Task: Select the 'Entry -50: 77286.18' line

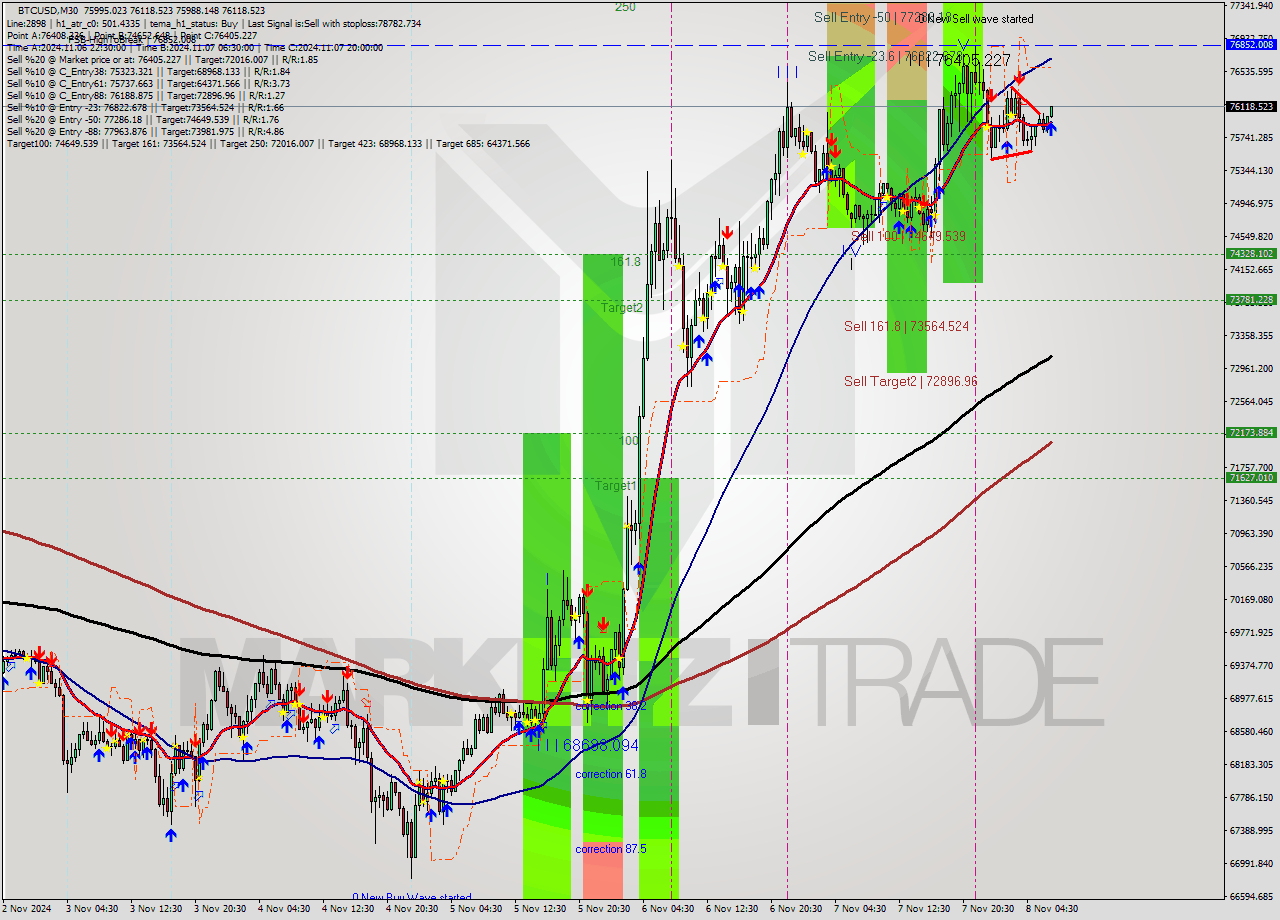Action: click(145, 119)
